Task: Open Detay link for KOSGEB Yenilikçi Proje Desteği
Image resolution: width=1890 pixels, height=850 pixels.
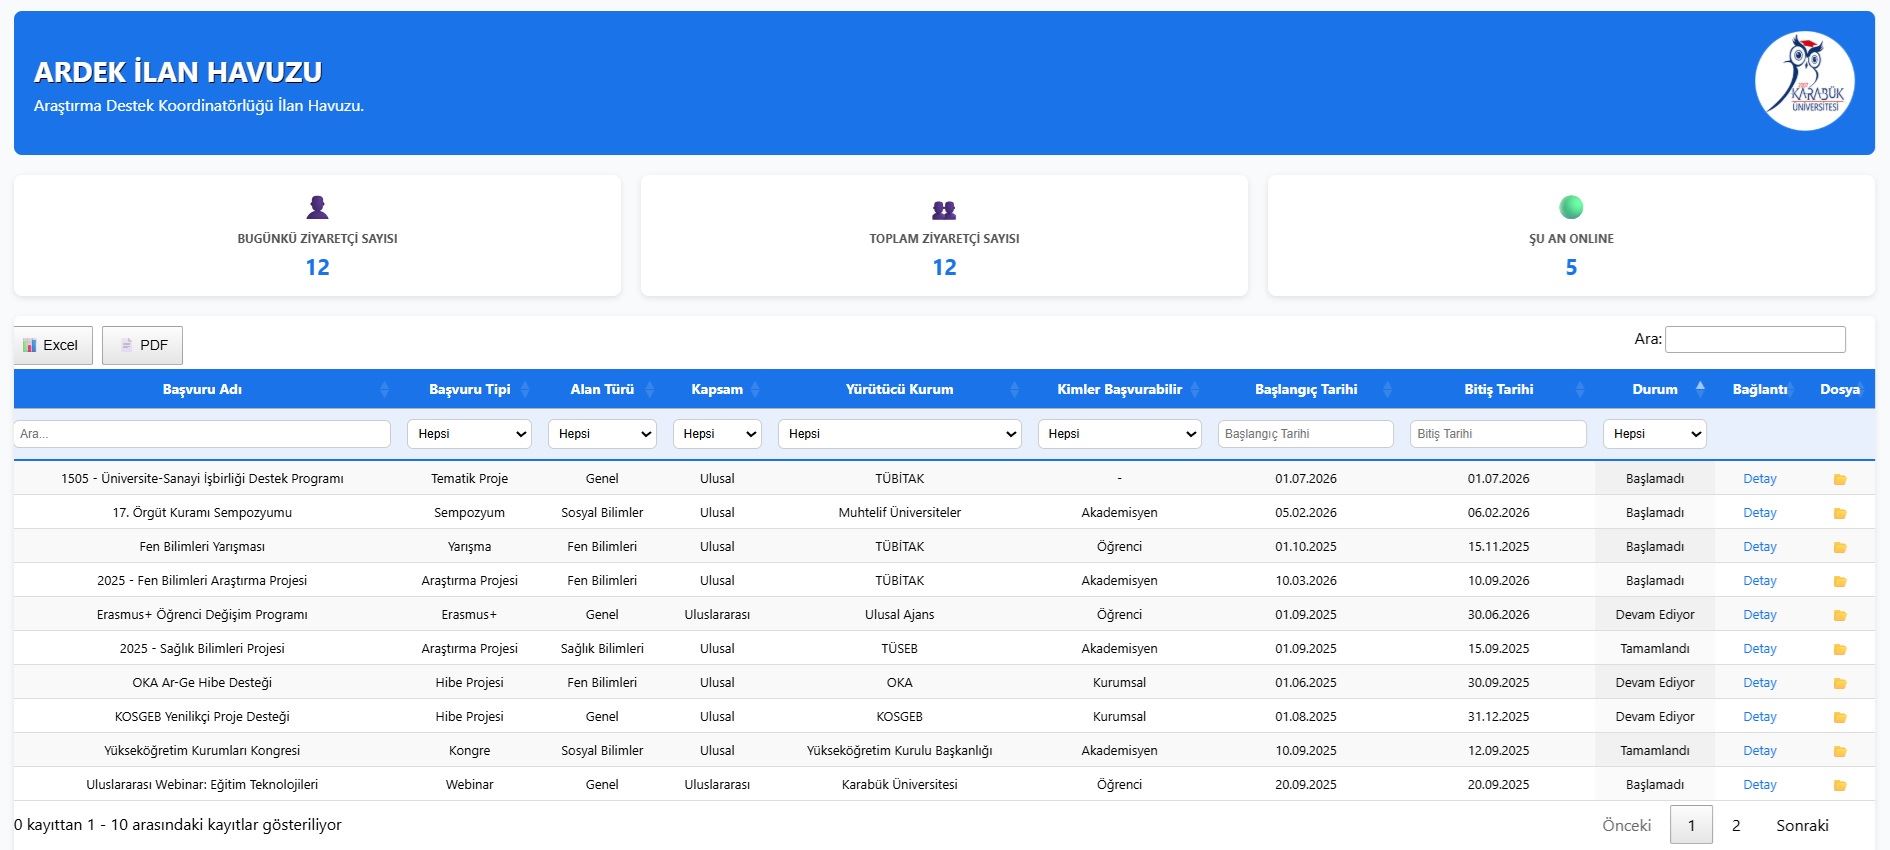Action: [1759, 717]
